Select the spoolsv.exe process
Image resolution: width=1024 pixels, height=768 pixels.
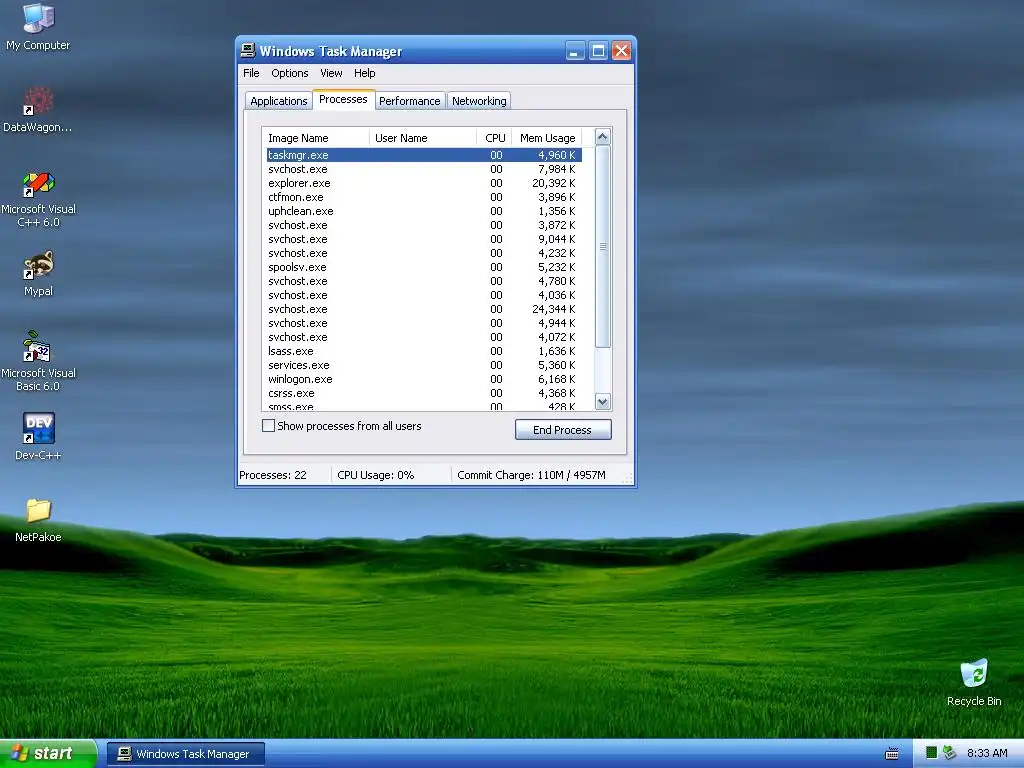pos(424,267)
